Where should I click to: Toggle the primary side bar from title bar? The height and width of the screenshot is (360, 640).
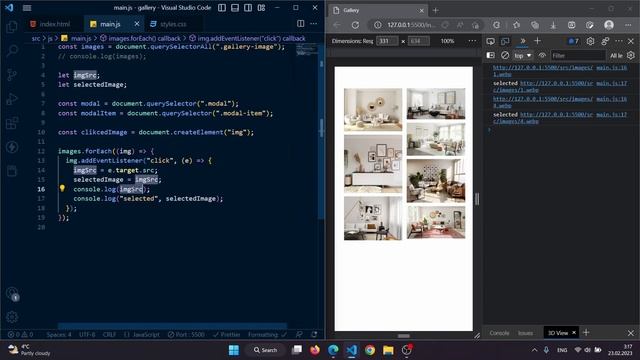222,8
